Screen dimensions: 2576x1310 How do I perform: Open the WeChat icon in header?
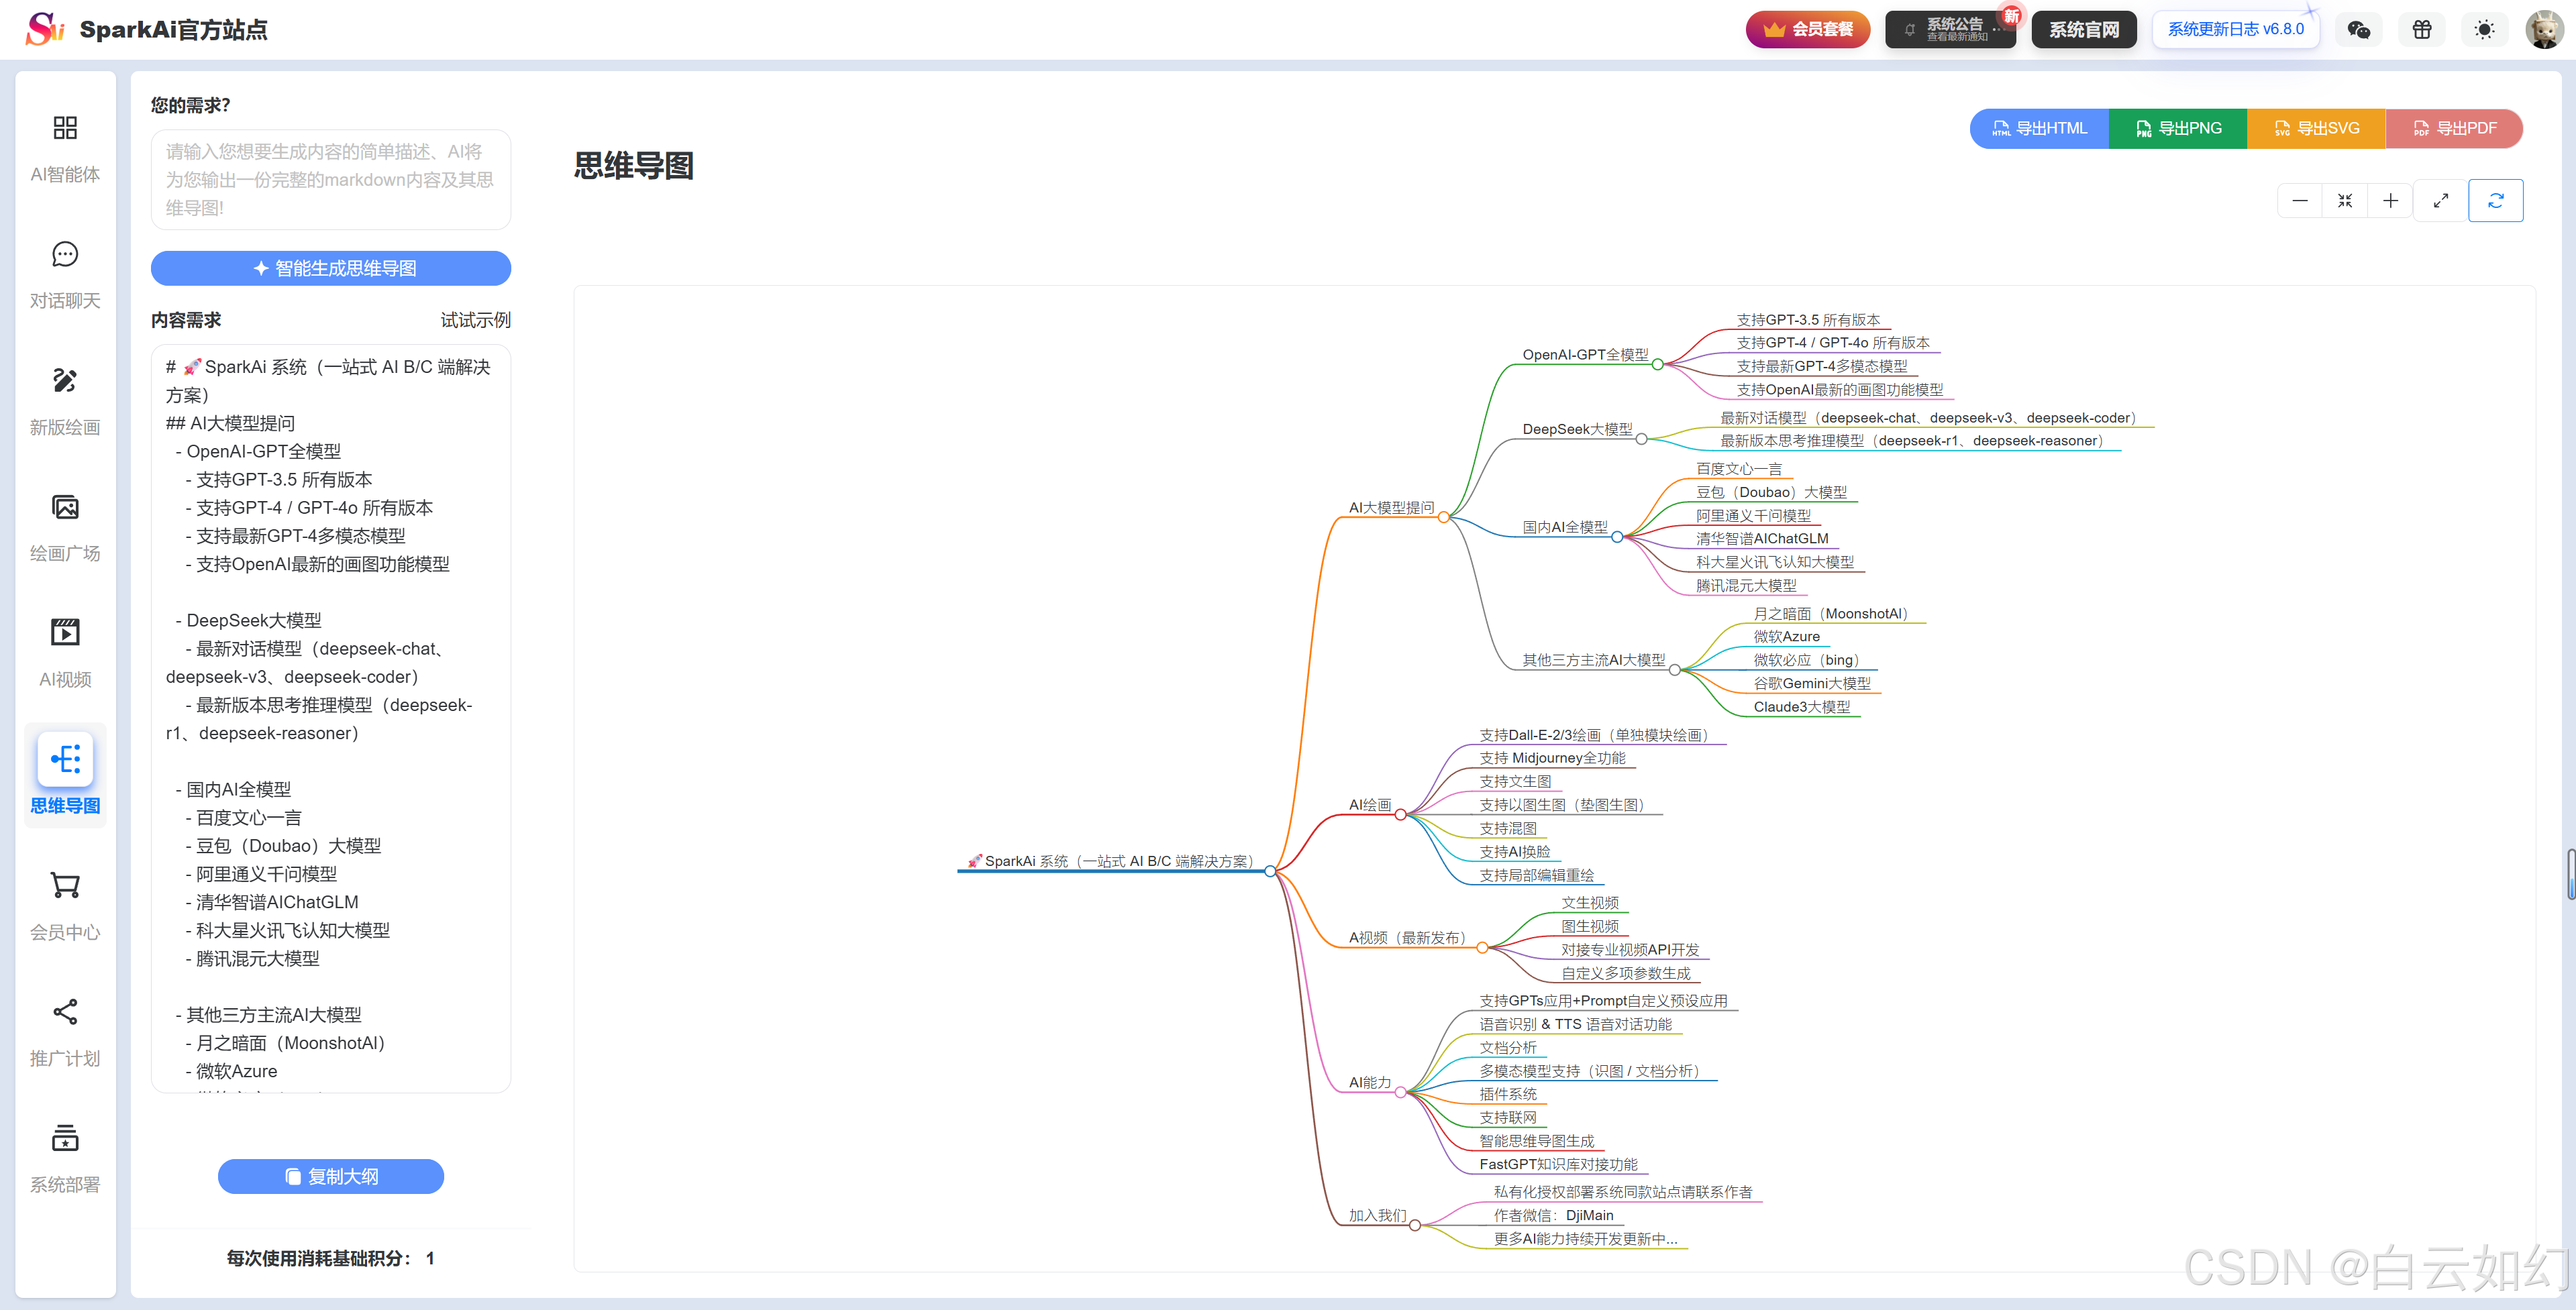(2358, 30)
